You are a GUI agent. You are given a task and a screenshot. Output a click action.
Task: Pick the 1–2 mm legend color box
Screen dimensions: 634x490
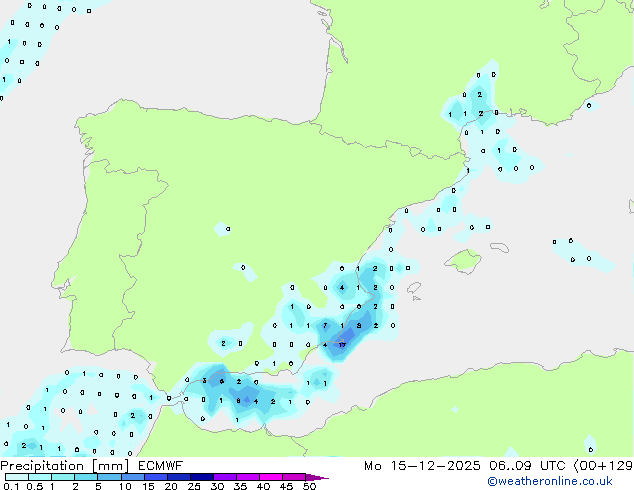(x=63, y=477)
